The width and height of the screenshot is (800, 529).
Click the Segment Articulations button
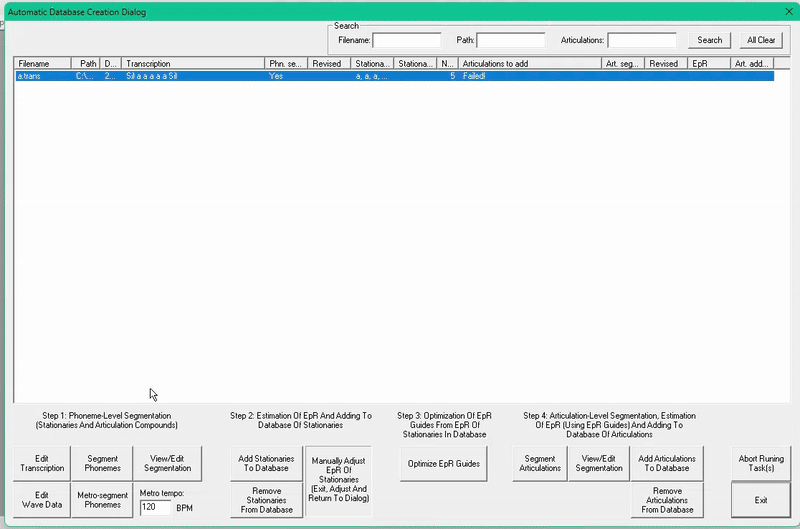540,463
